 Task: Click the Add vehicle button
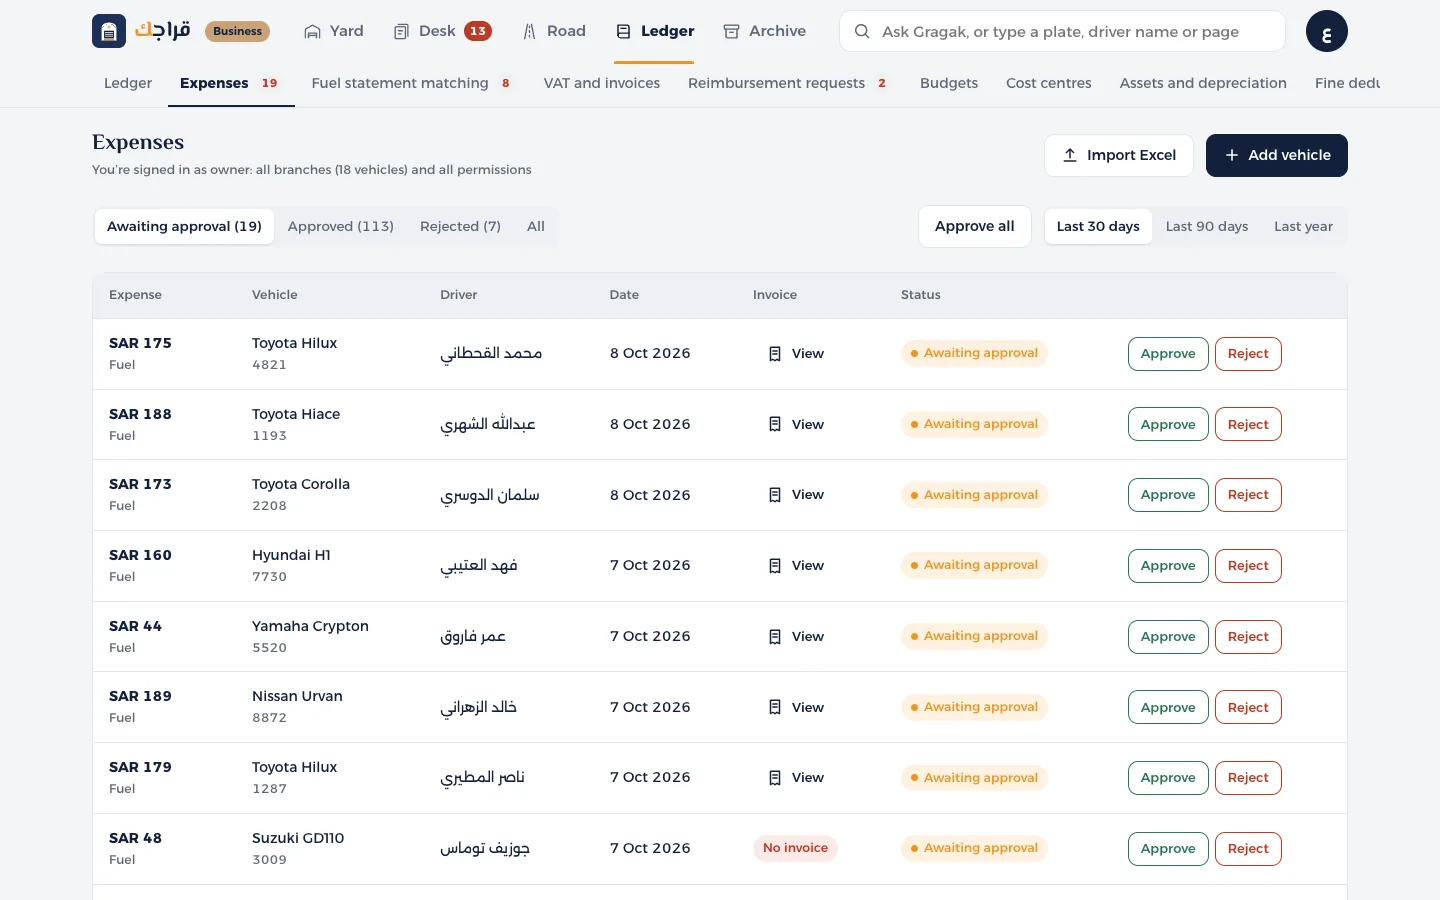tap(1277, 156)
